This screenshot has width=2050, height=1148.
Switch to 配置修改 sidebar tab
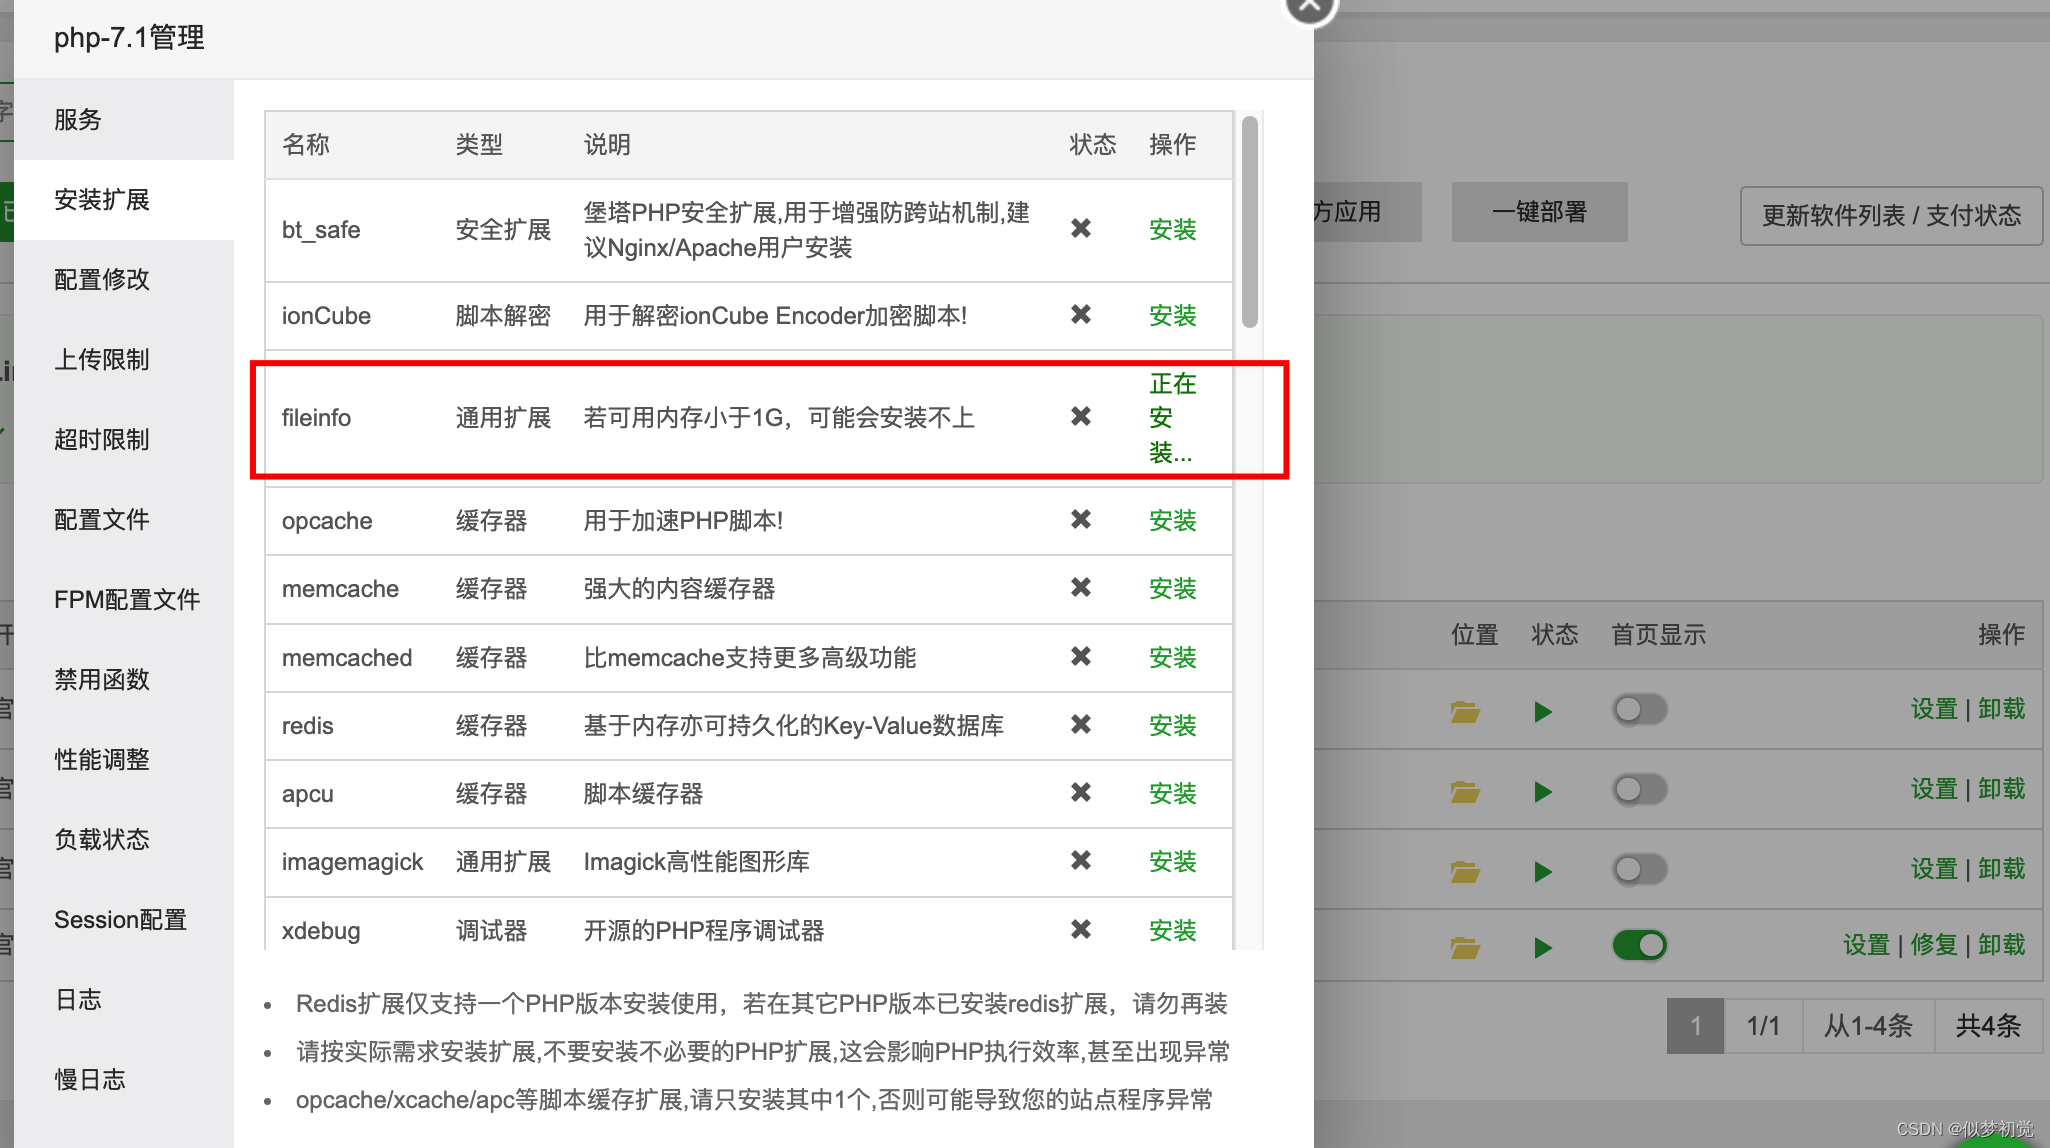tap(102, 280)
